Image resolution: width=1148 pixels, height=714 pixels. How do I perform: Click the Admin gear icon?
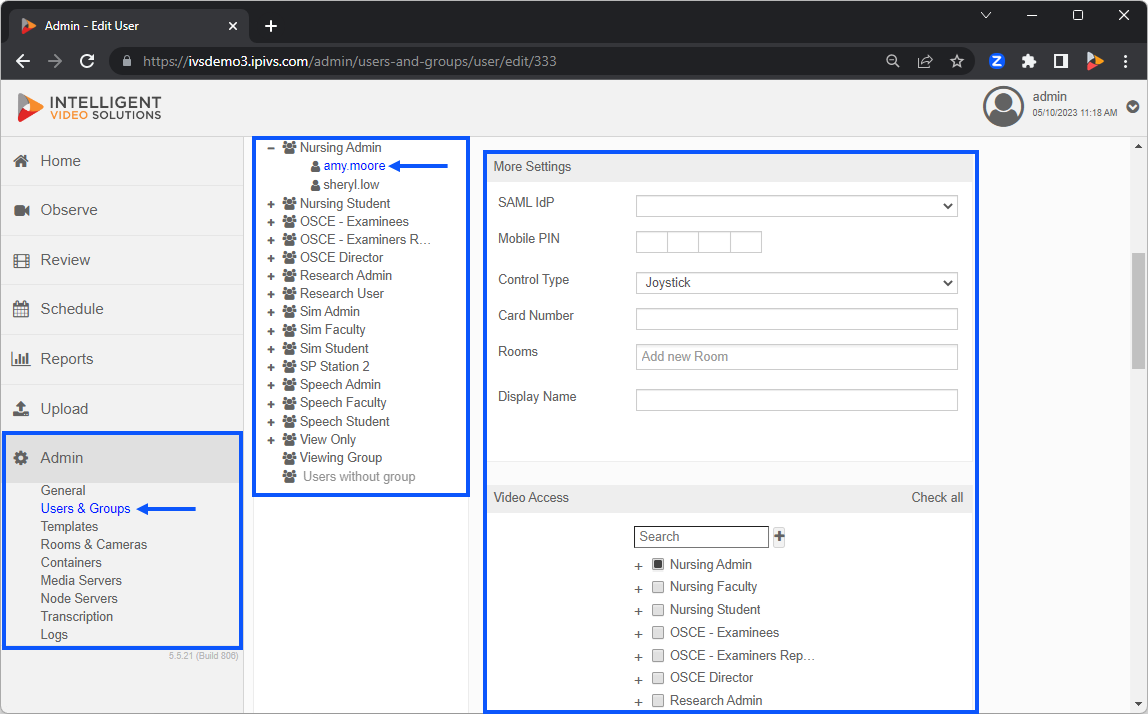point(21,458)
